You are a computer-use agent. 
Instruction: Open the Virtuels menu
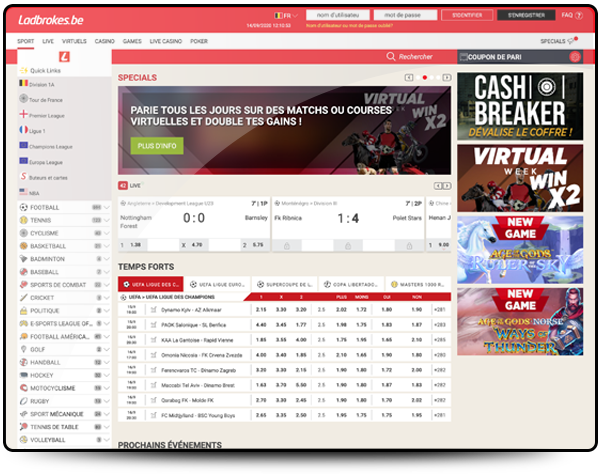pos(74,41)
